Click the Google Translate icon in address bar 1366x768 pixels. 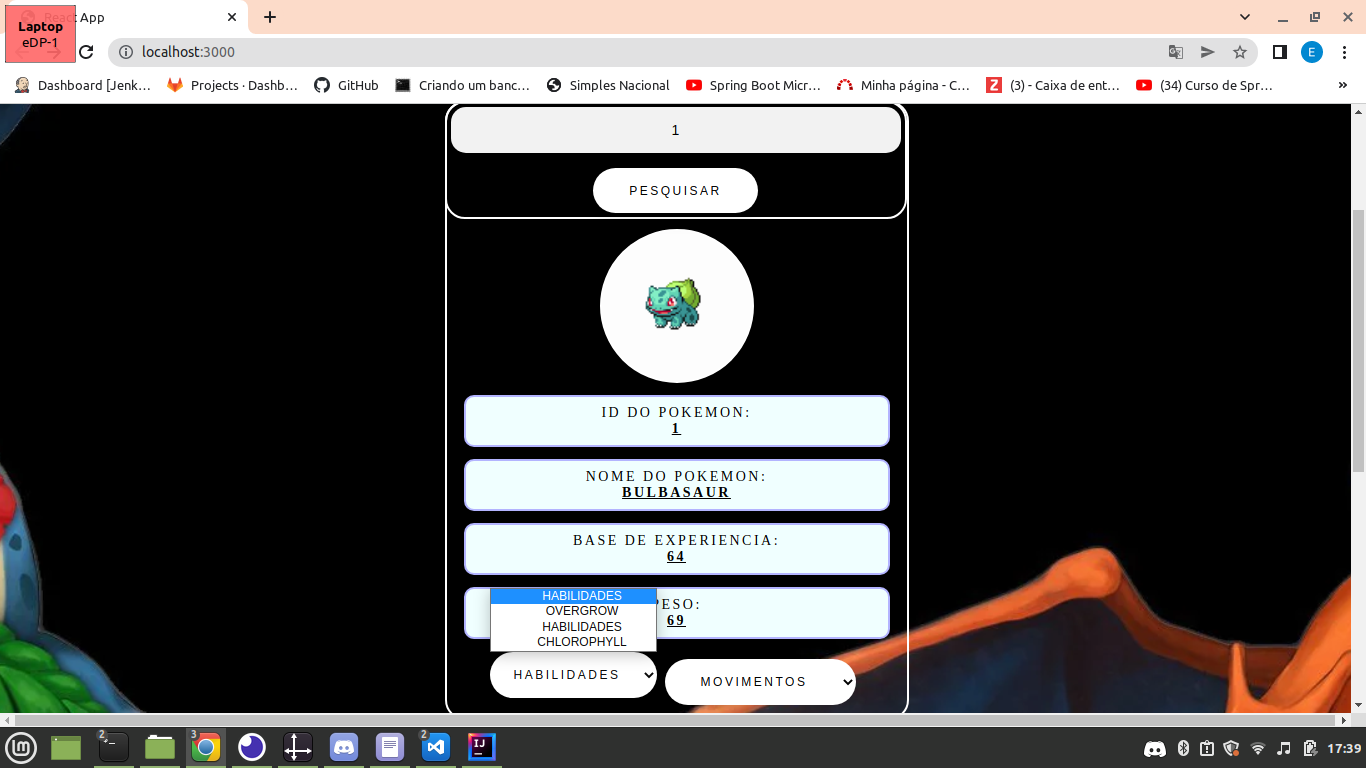click(x=1176, y=52)
